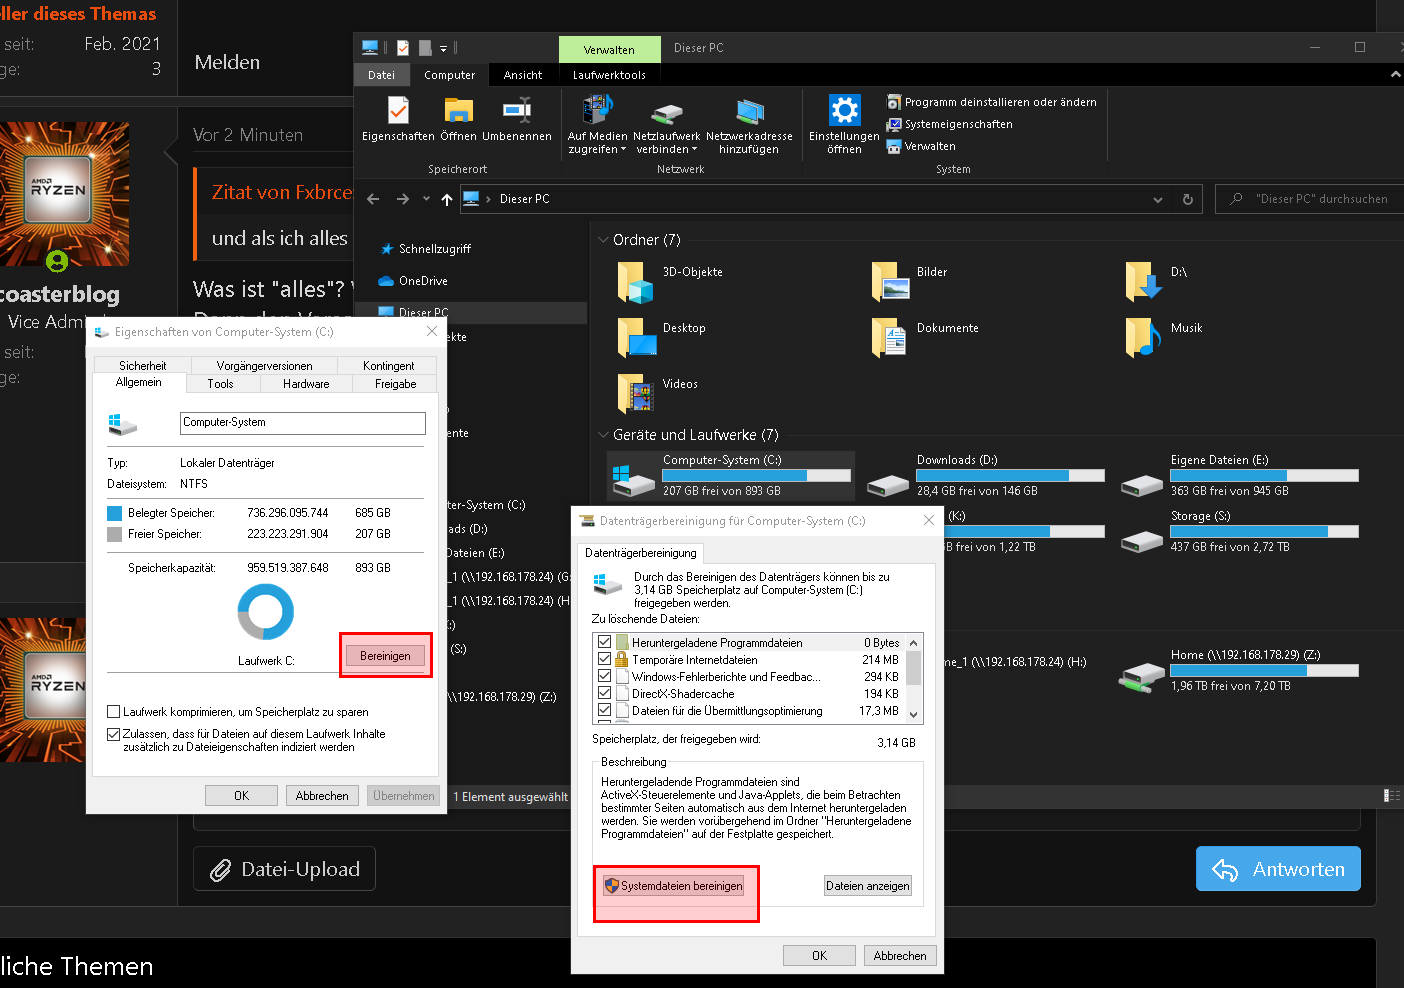The height and width of the screenshot is (988, 1404).
Task: Collapse the Ordner (7) group
Action: (603, 240)
